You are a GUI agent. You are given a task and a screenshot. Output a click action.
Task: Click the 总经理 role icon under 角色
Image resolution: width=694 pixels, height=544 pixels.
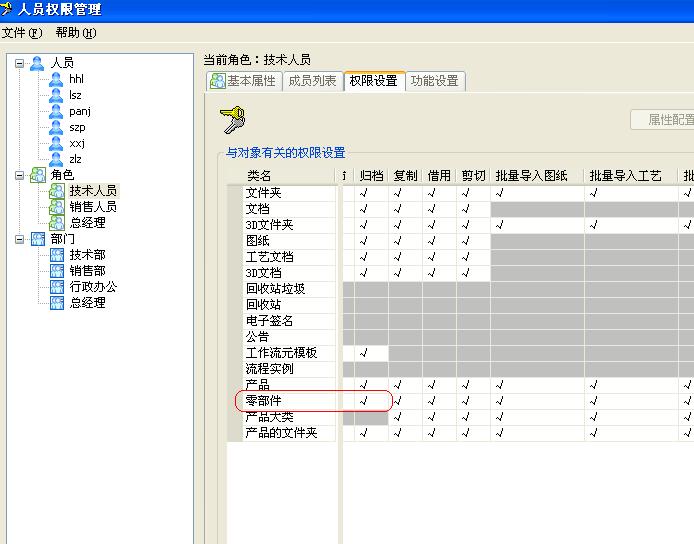(57, 223)
